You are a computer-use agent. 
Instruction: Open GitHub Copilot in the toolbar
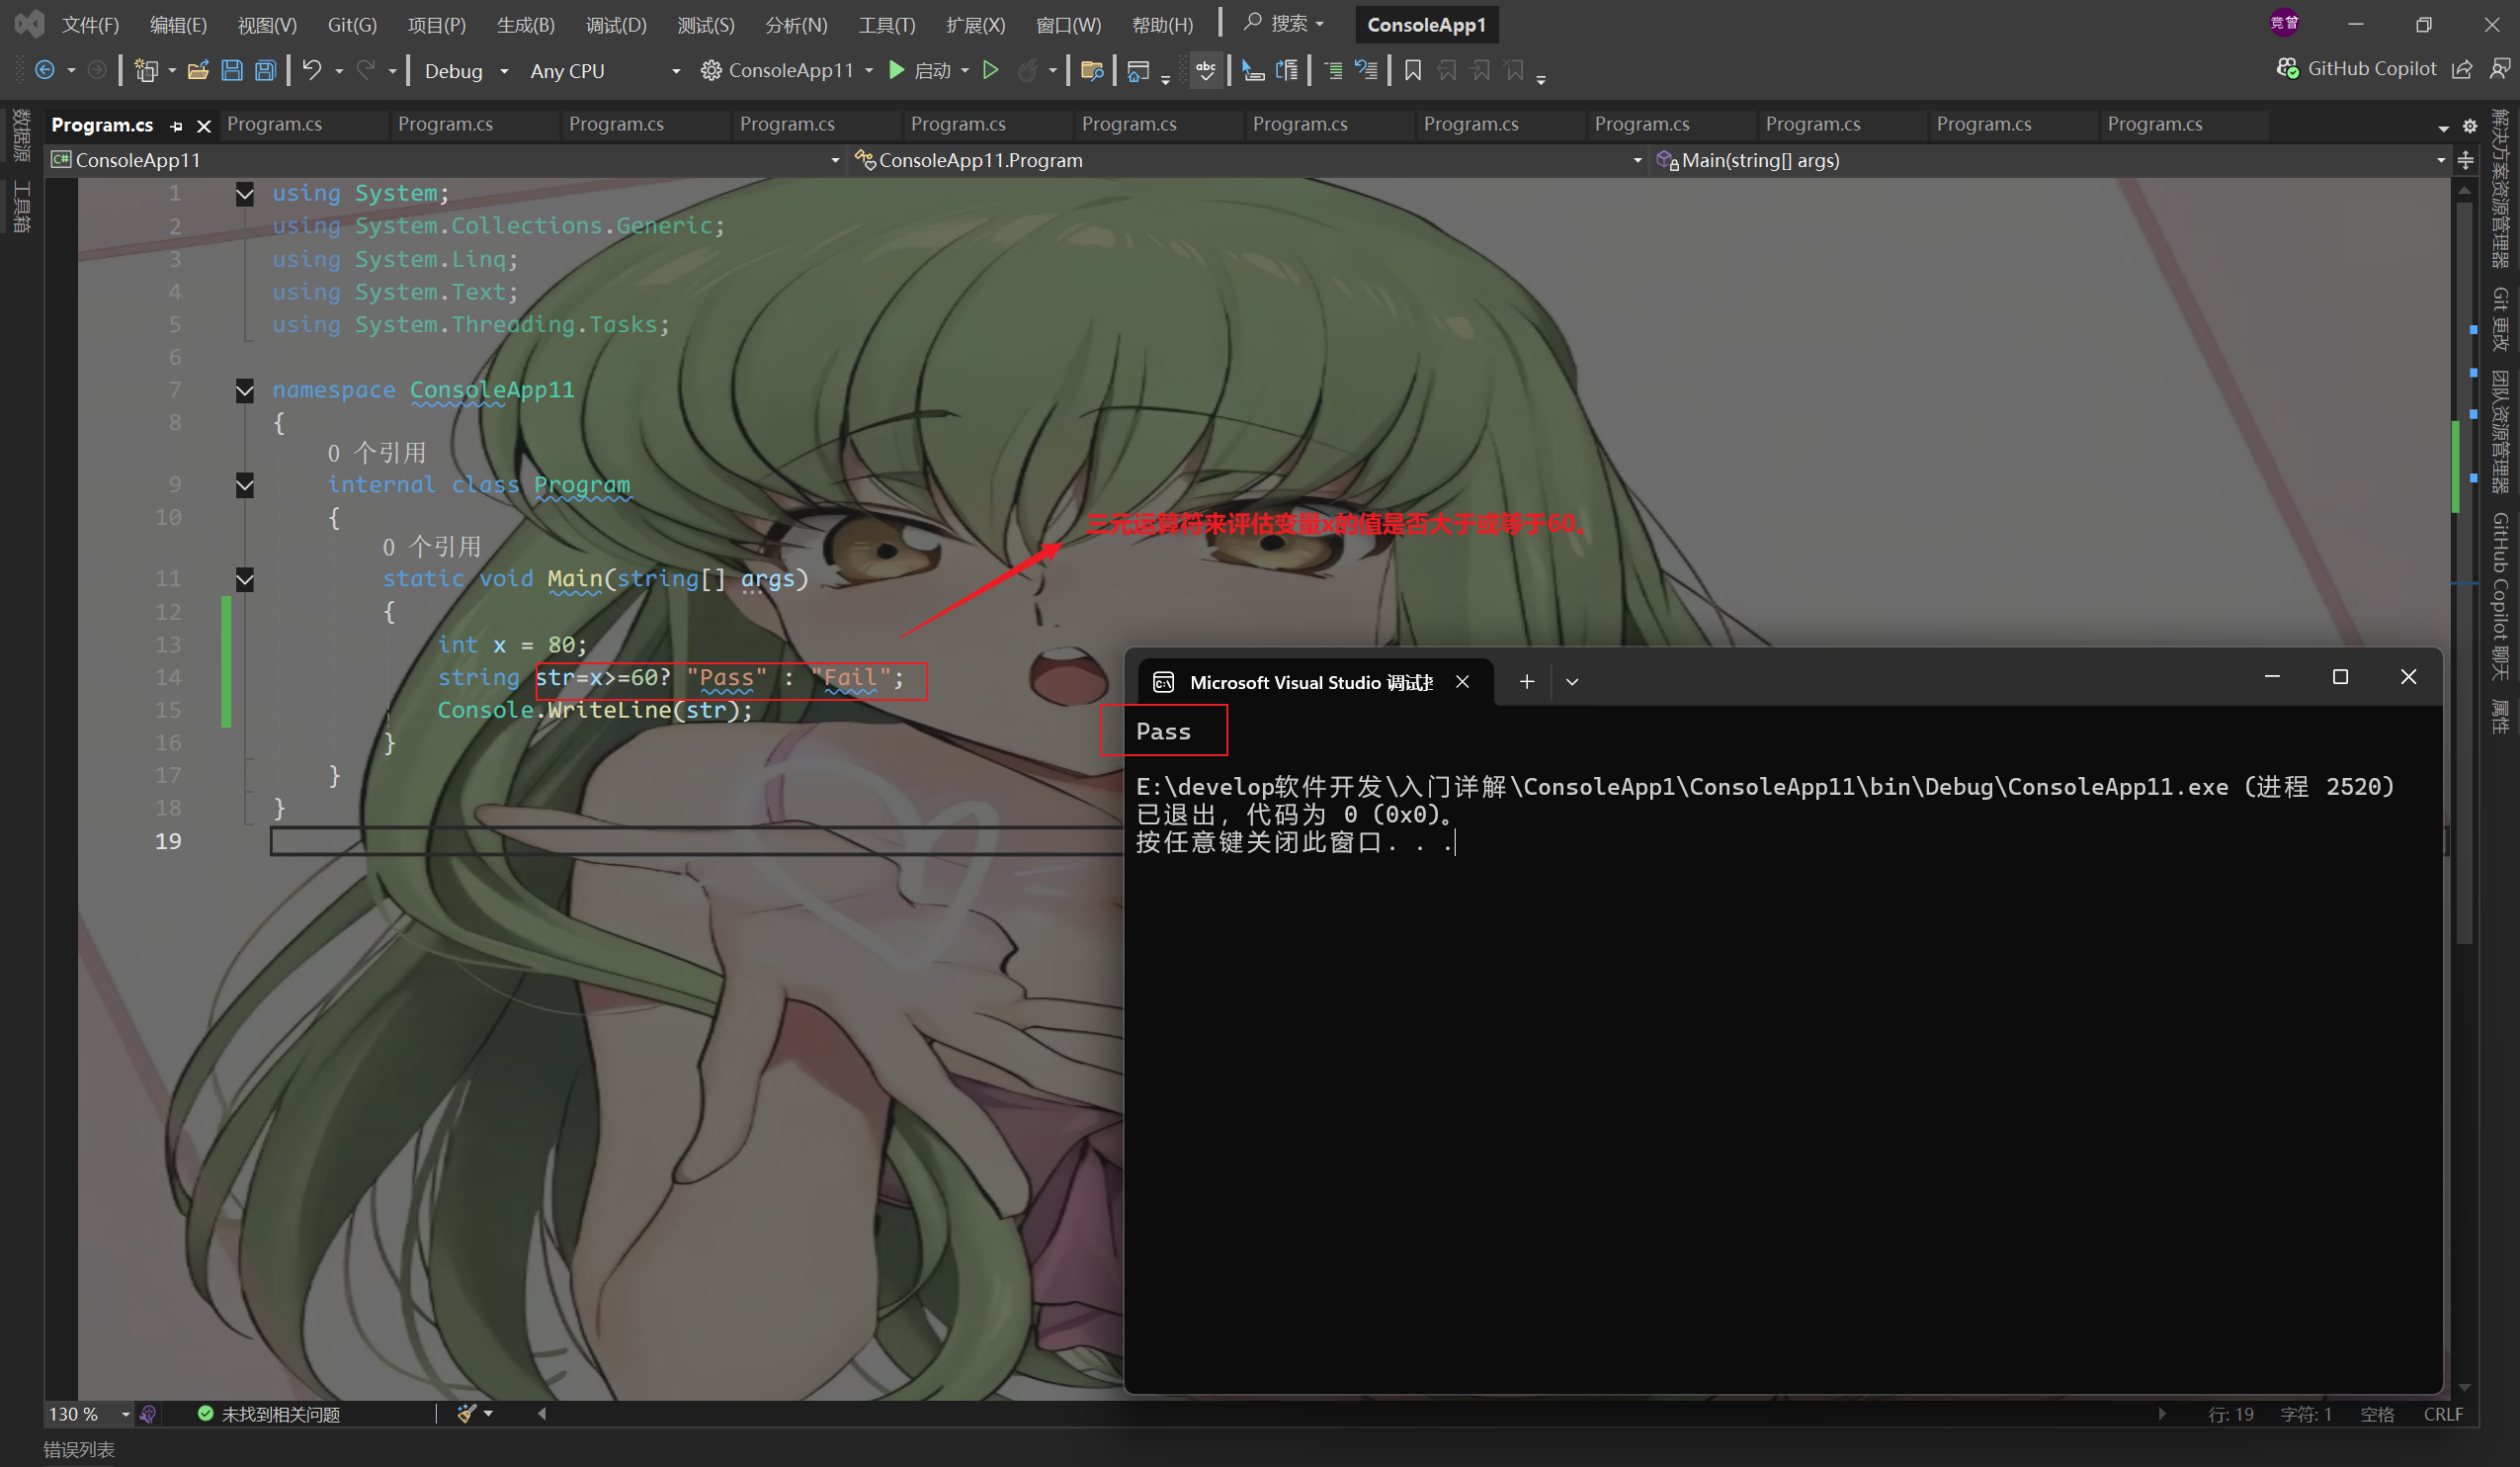(2357, 69)
